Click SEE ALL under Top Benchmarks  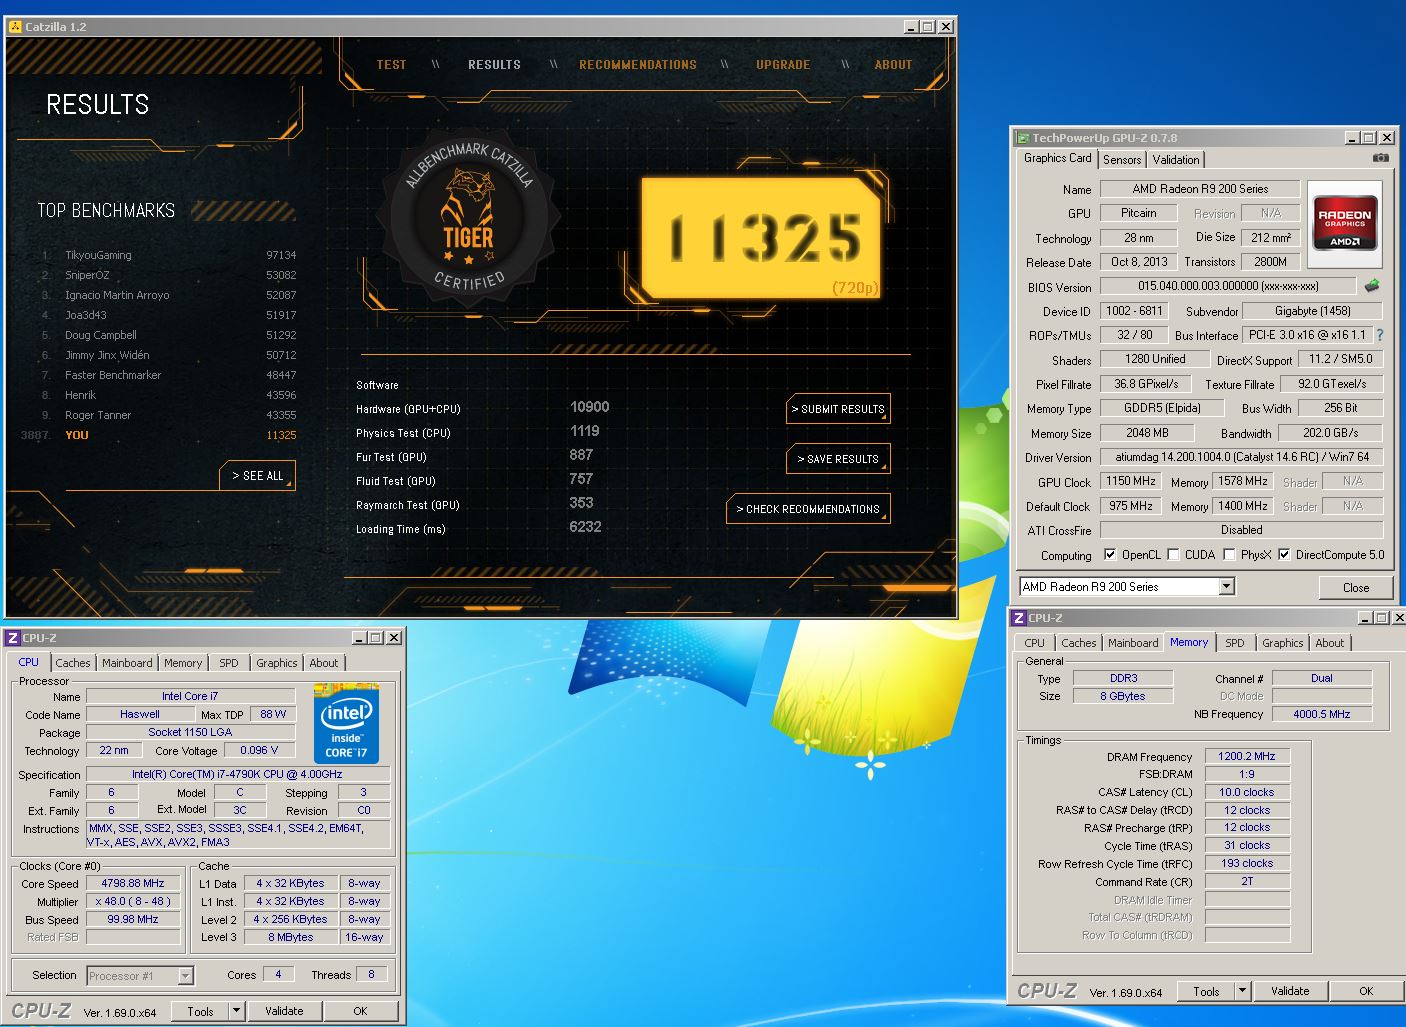[257, 476]
